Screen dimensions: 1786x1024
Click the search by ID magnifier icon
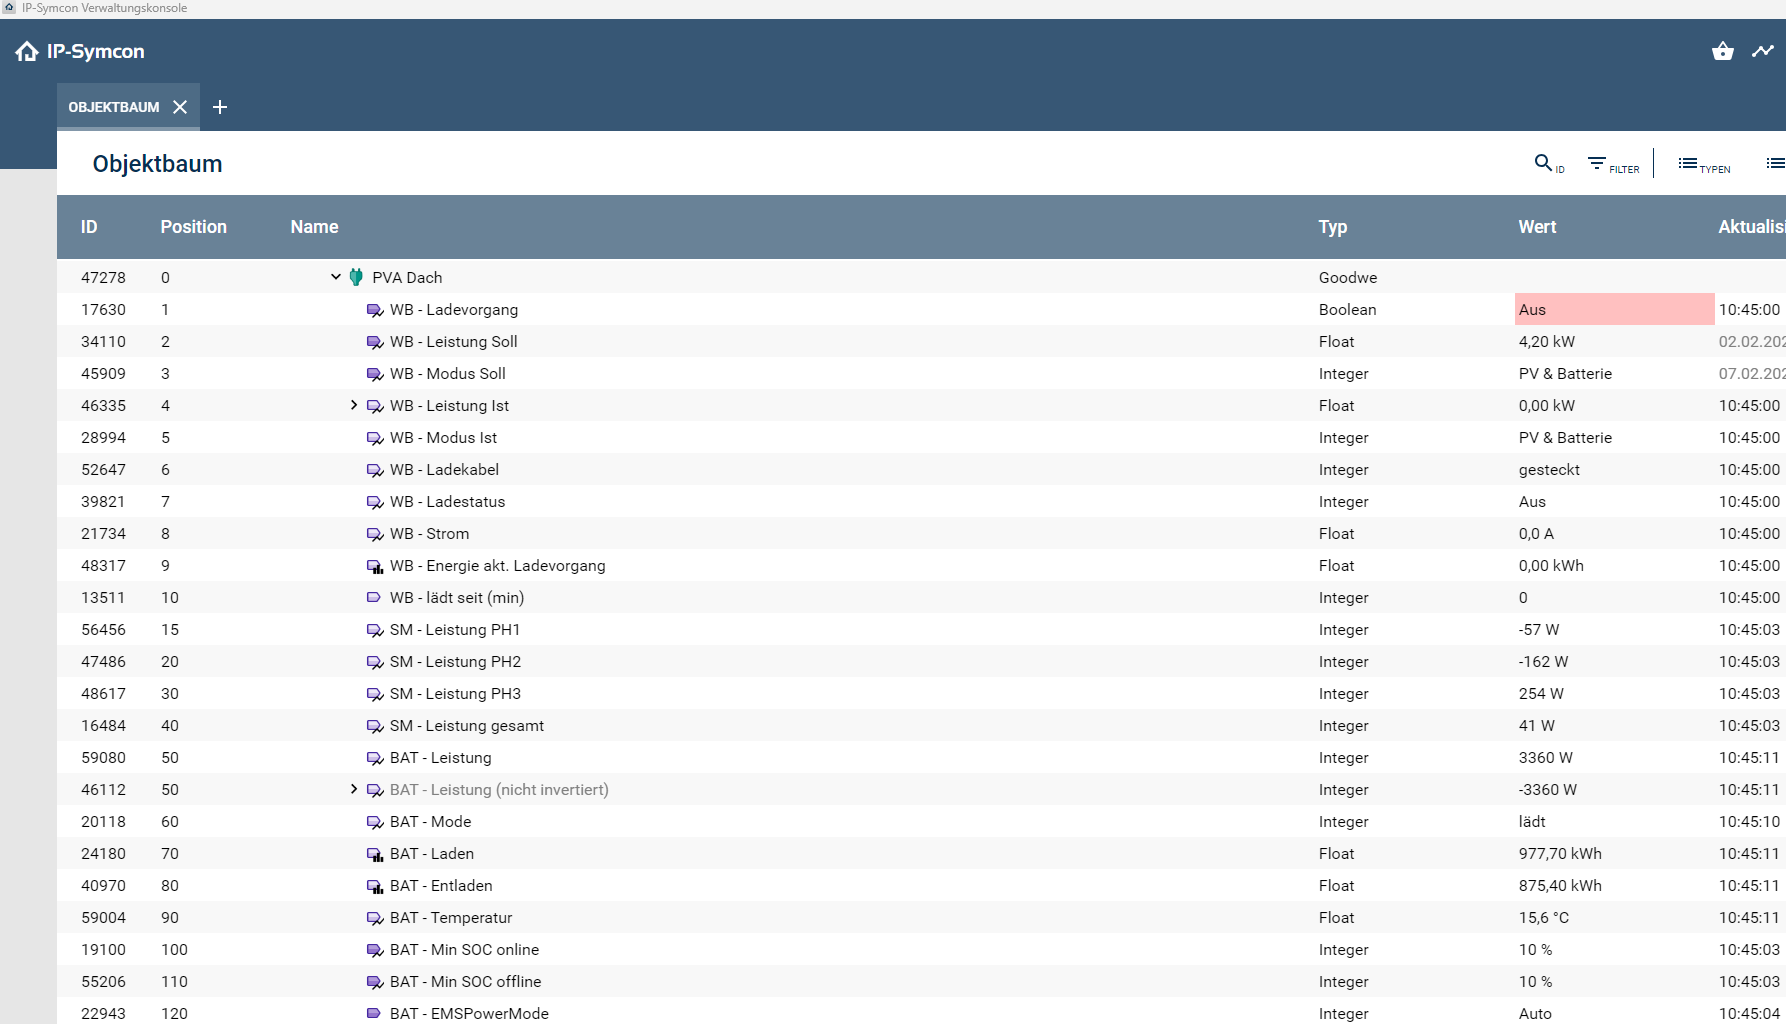[1544, 163]
